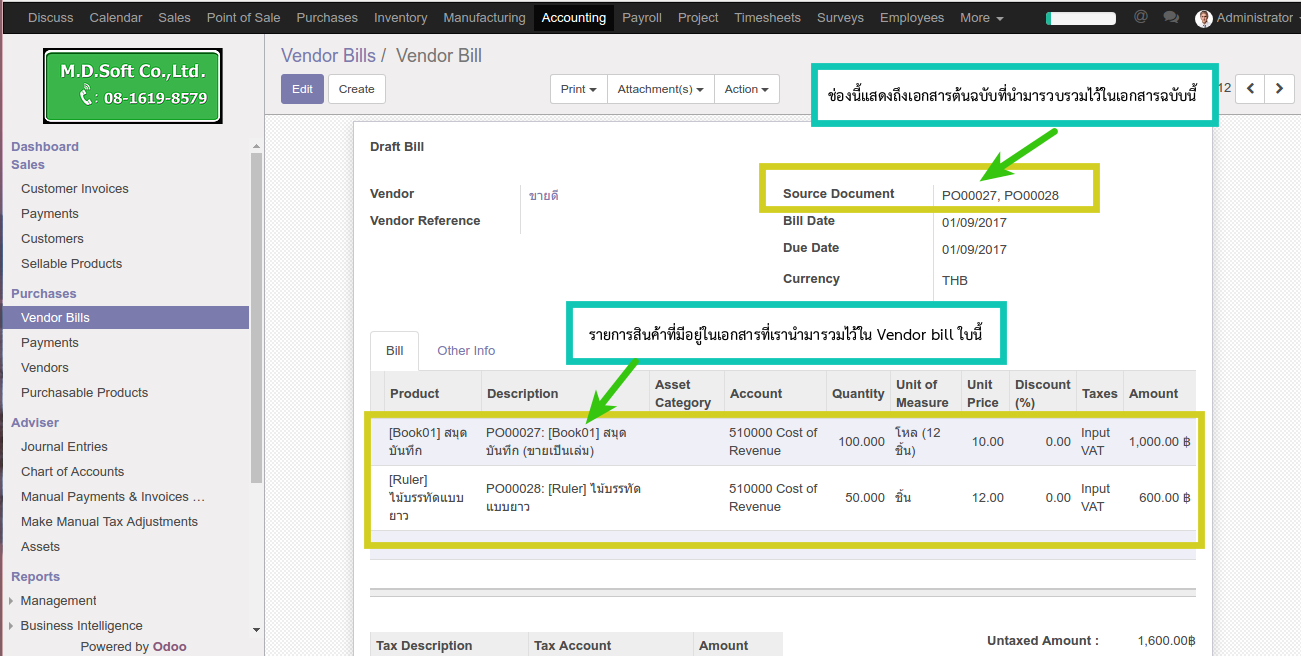
Task: Open the conversations chat bubble icon
Action: tap(1171, 18)
